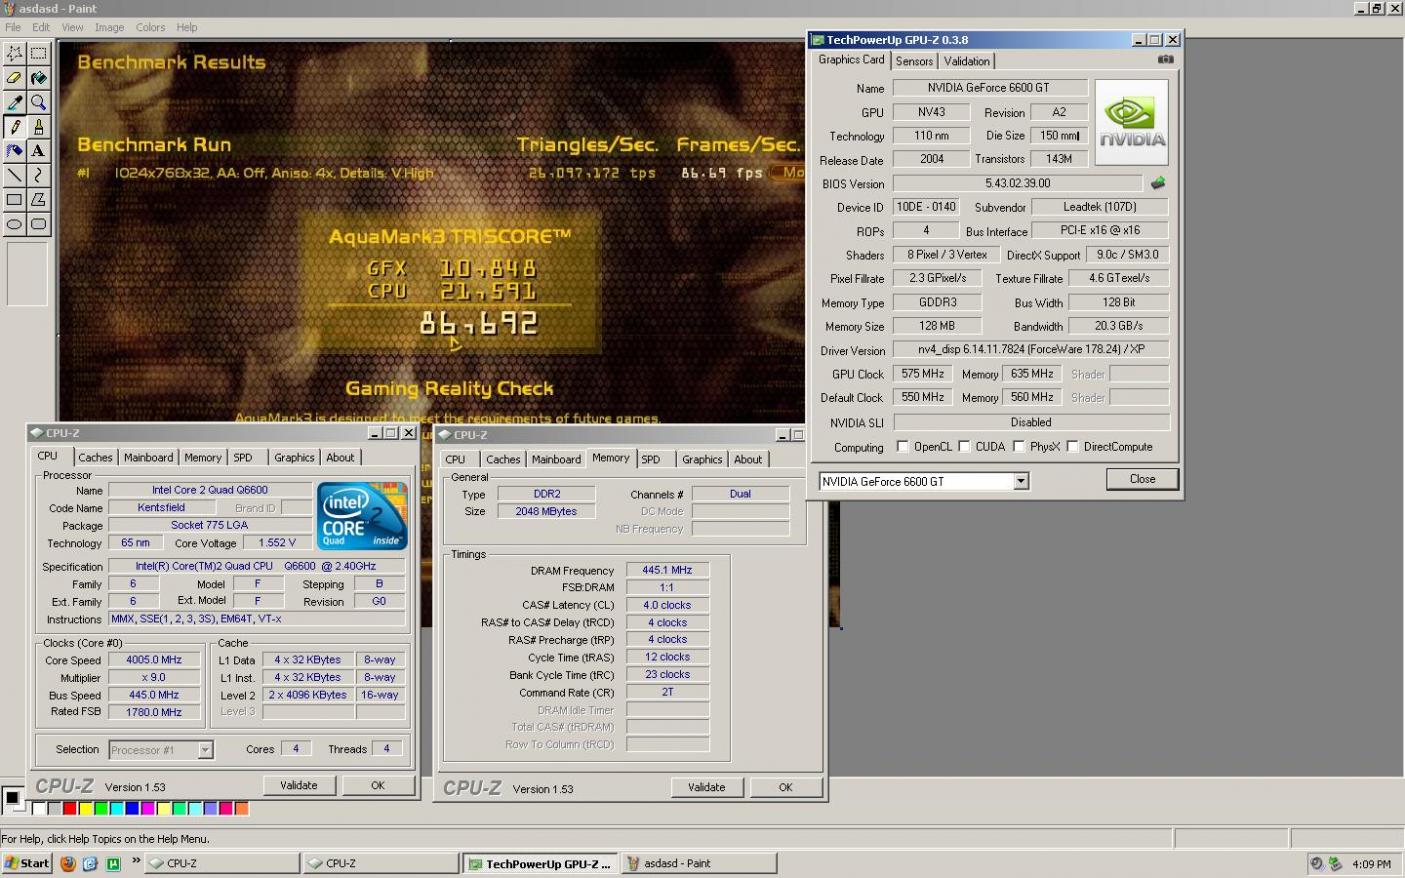The height and width of the screenshot is (878, 1405).
Task: Open the Colors menu in Paint
Action: coord(151,27)
